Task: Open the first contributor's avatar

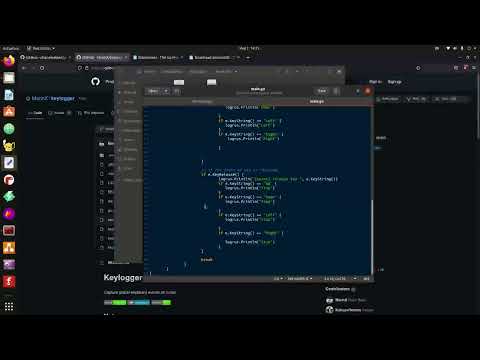Action: pyautogui.click(x=329, y=300)
